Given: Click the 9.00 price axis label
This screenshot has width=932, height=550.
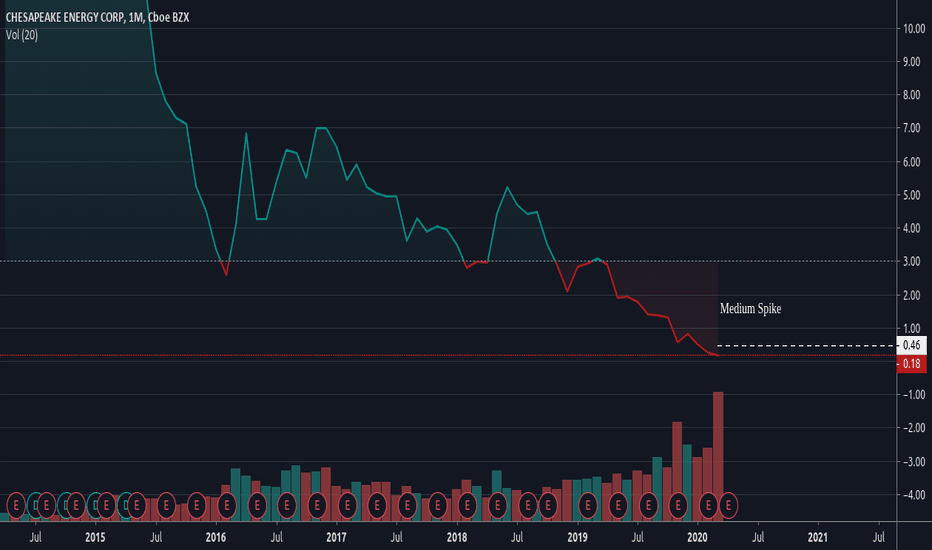Looking at the screenshot, I should pyautogui.click(x=912, y=62).
